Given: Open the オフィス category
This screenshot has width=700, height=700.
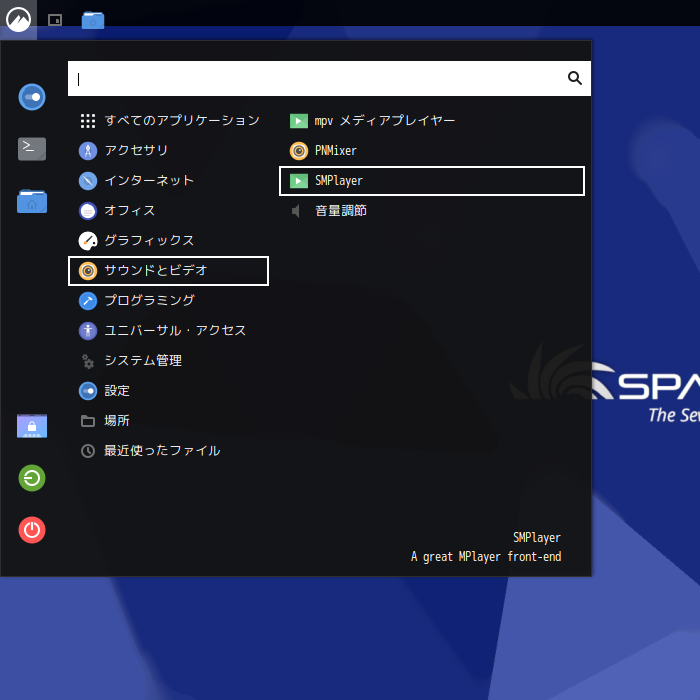Looking at the screenshot, I should (x=168, y=211).
